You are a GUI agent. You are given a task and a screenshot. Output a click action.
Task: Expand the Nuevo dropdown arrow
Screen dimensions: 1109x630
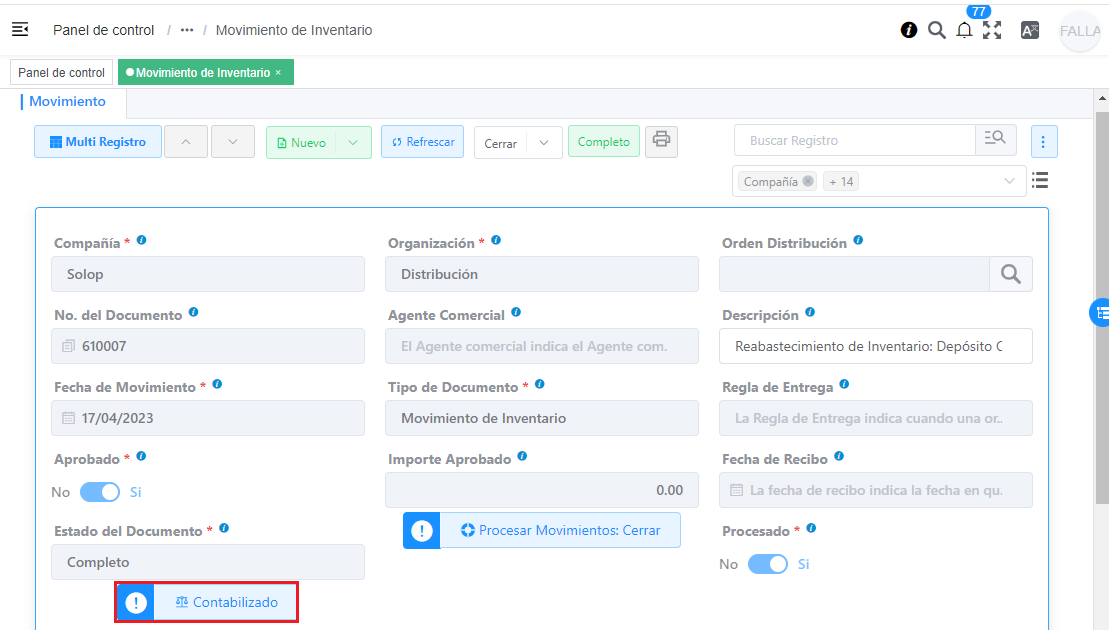pos(353,143)
